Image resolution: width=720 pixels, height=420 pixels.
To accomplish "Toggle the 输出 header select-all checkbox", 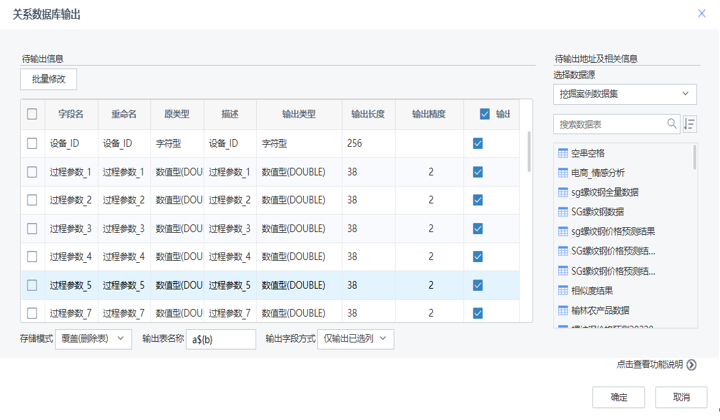I will (485, 114).
